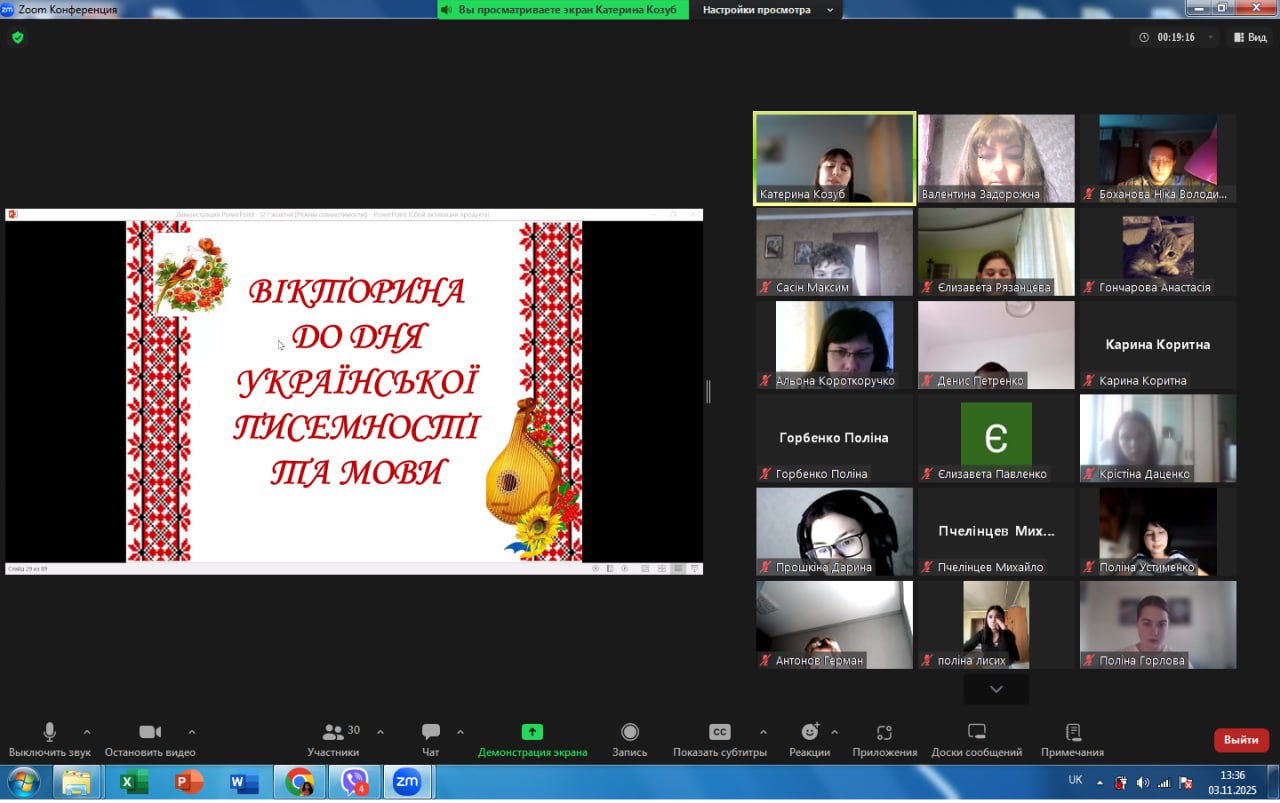The image size is (1280, 803).
Task: Select Катерина Козуб video thumbnail
Action: 834,158
